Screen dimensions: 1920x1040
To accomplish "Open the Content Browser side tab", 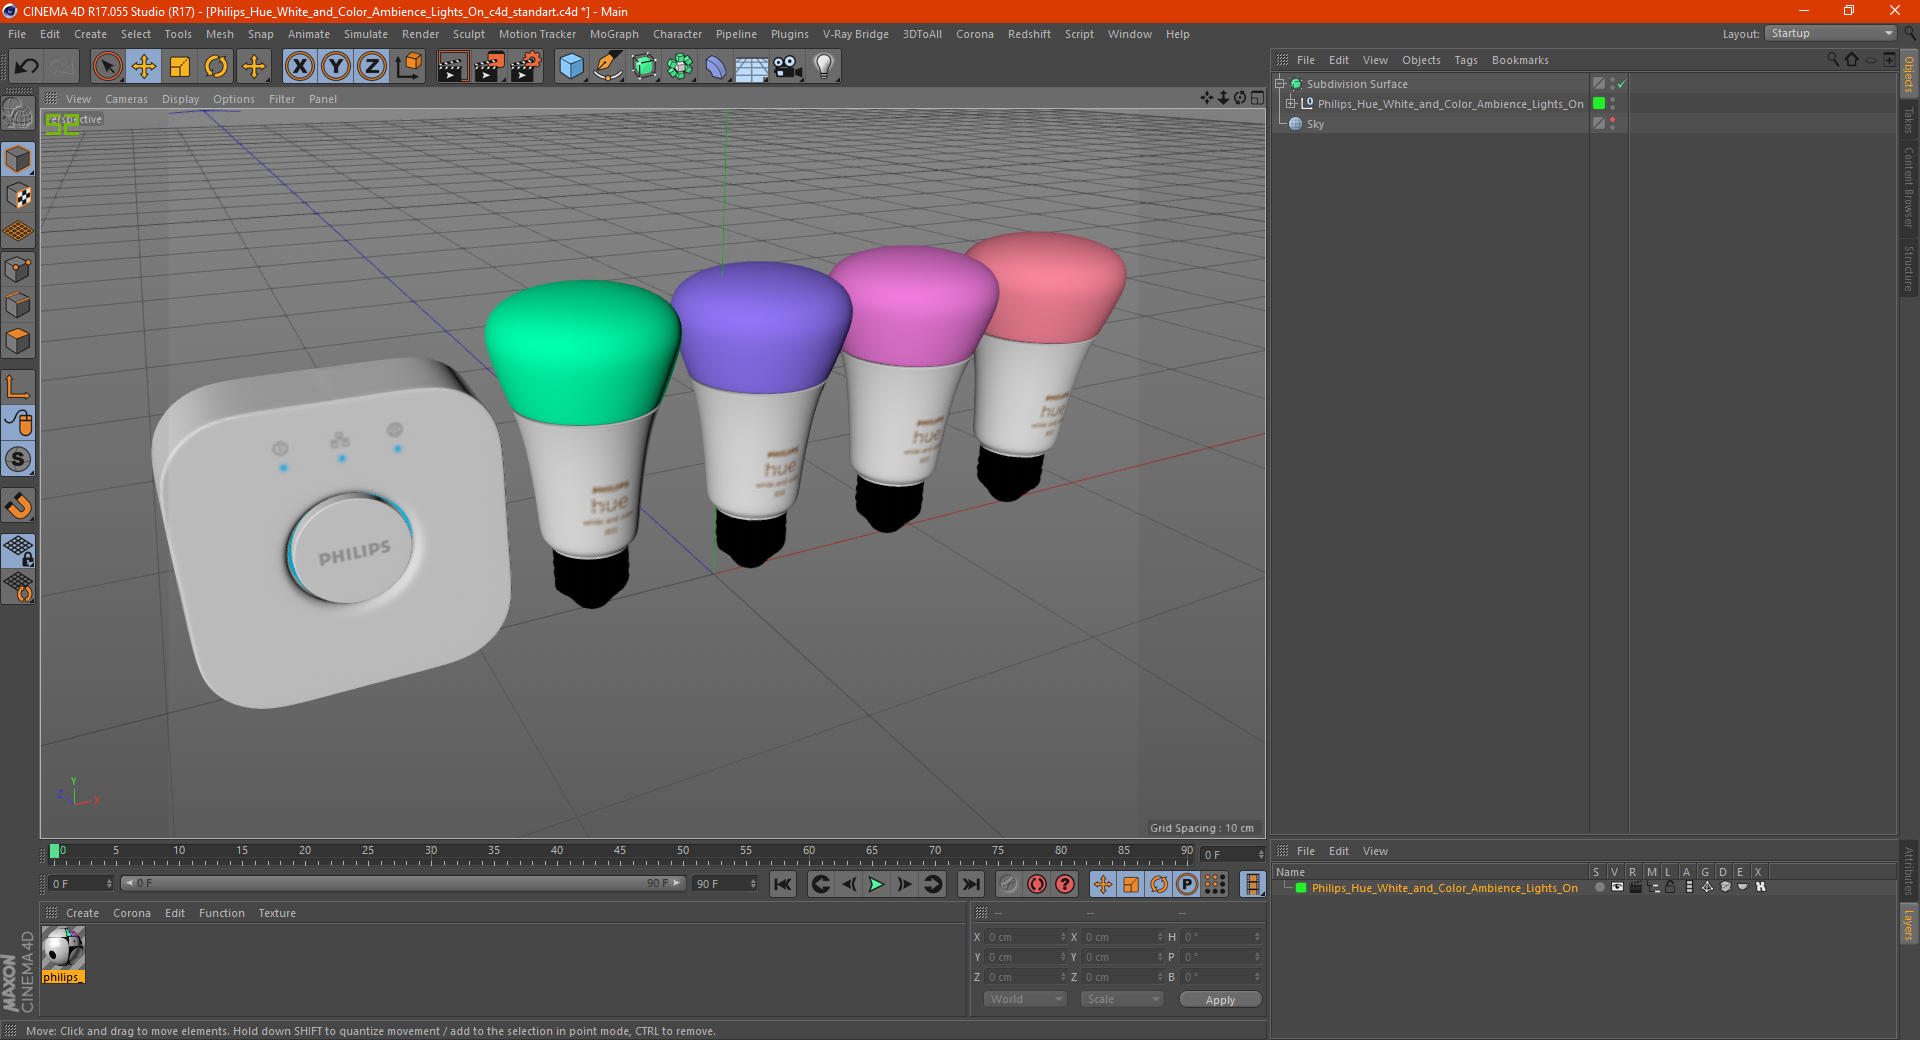I will 1908,187.
